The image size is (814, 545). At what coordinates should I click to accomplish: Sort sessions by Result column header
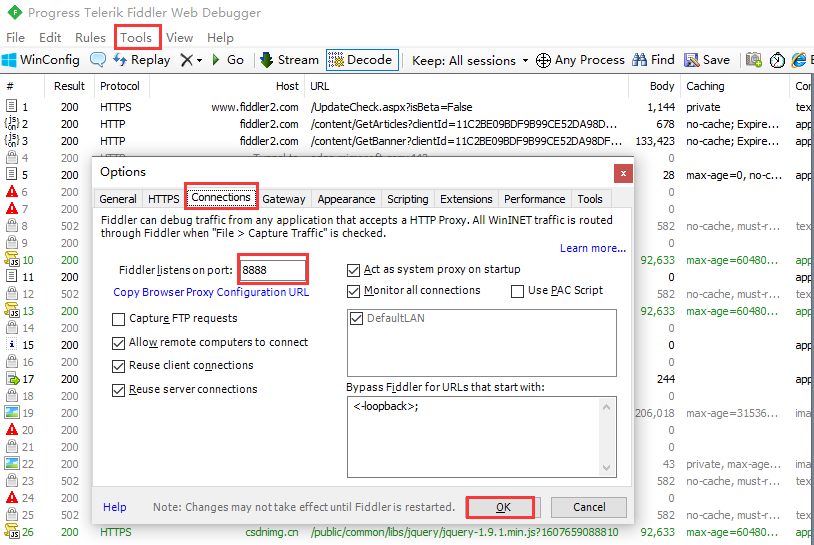click(x=69, y=86)
